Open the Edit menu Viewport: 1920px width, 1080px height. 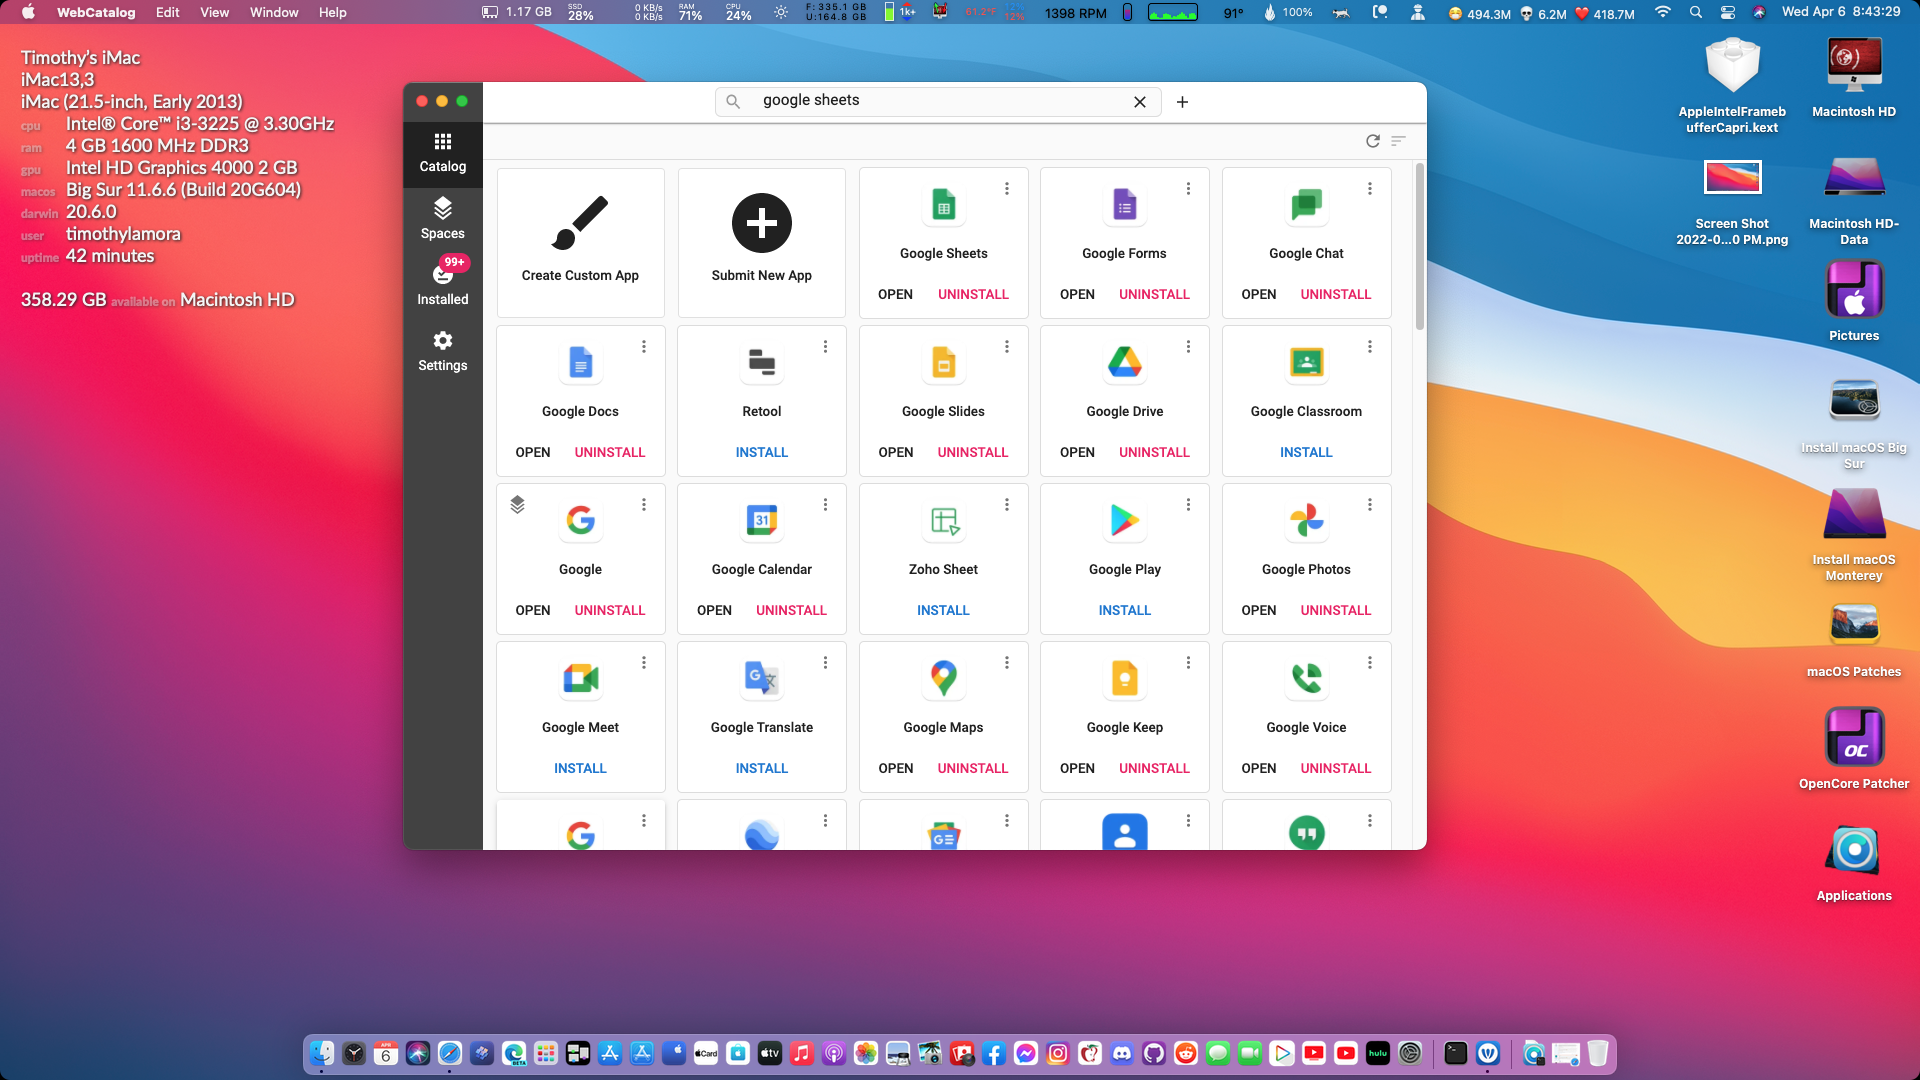click(x=167, y=12)
